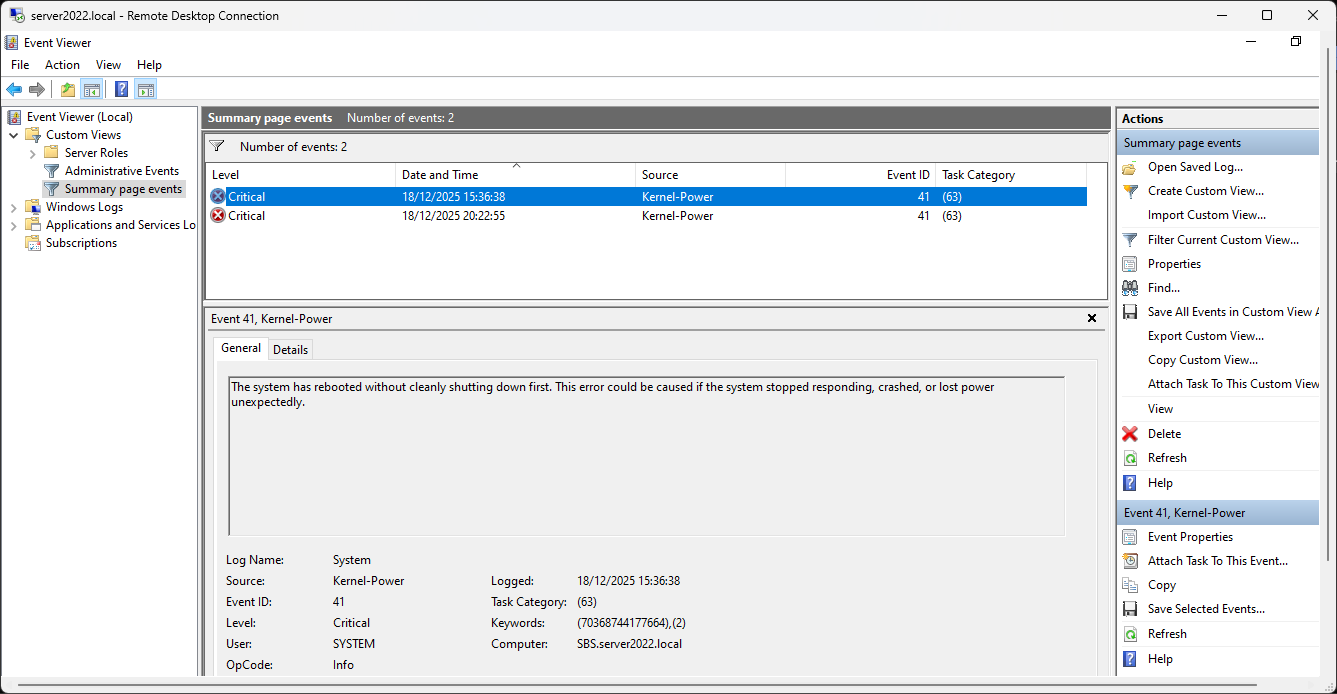Toggle the Show/Hide Console Tree toolbar icon
Image resolution: width=1337 pixels, height=694 pixels.
coord(91,90)
